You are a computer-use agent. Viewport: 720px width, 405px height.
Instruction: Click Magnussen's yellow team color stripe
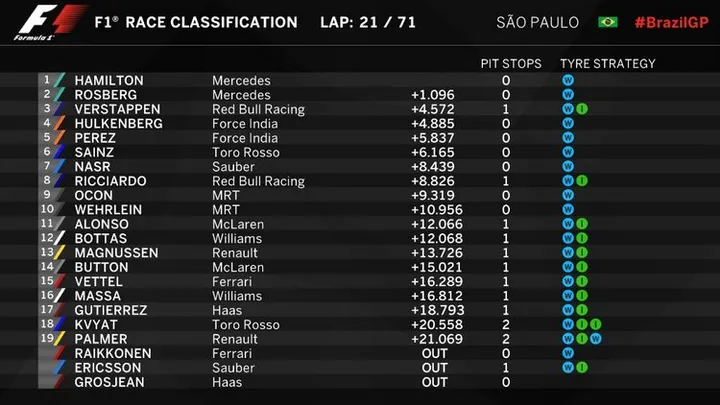[x=59, y=253]
